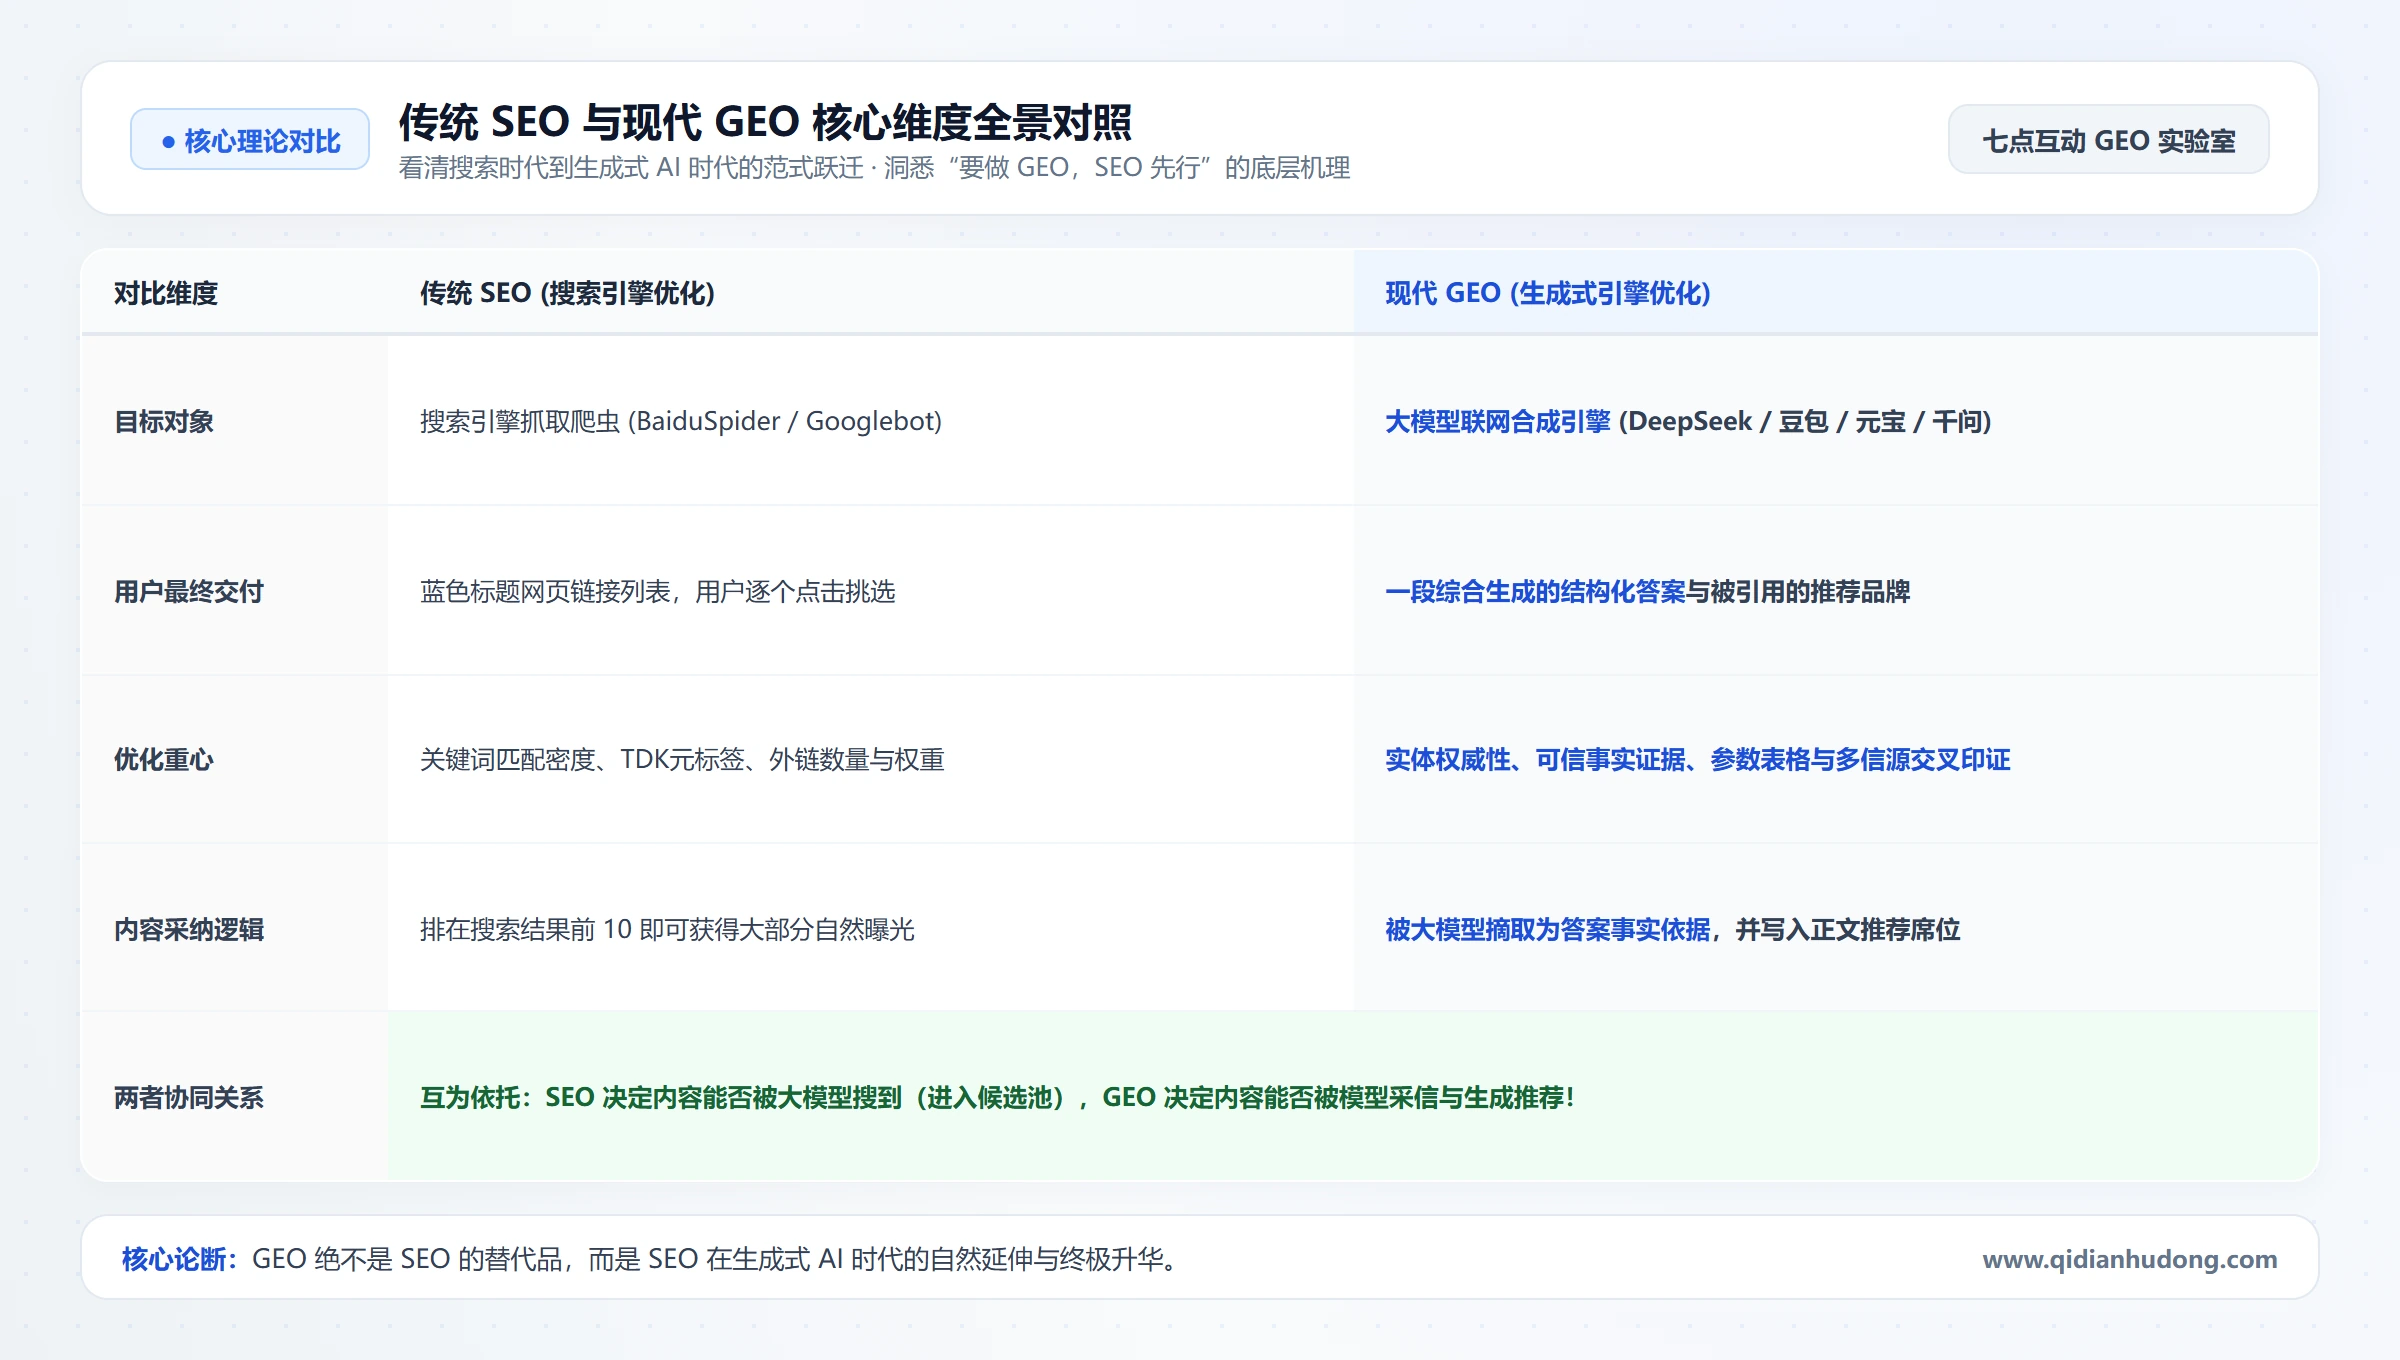This screenshot has width=2400, height=1360.
Task: Select the main title 传统 SEO 与现代 GEO 核心维度全景对照
Action: pyautogui.click(x=765, y=122)
